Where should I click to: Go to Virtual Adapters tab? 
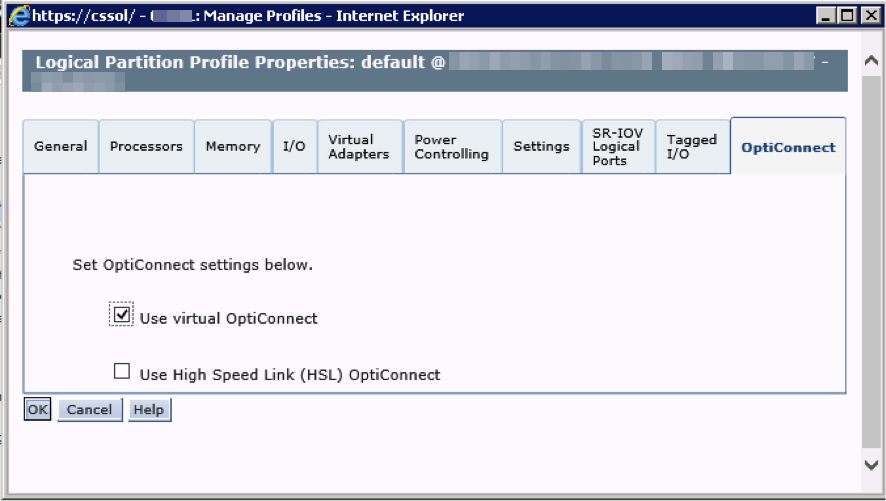[x=359, y=147]
